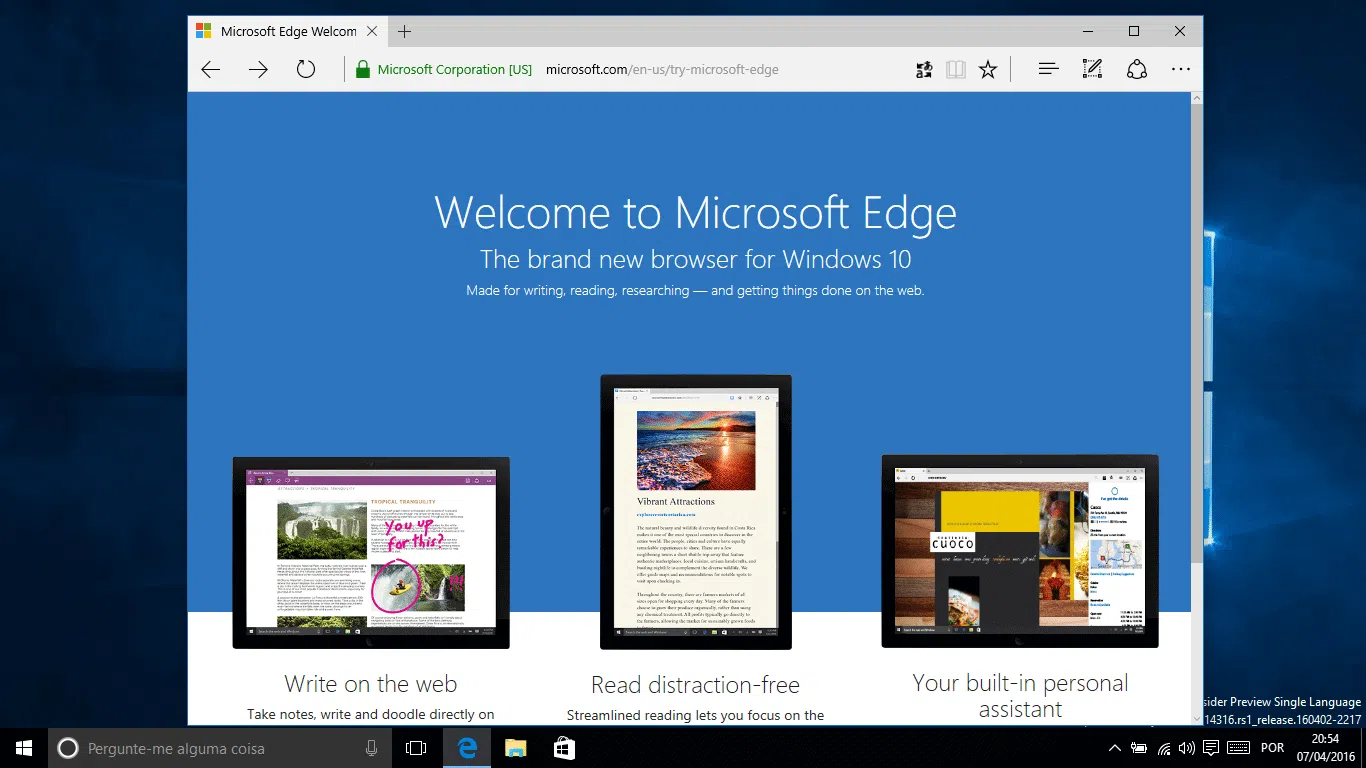Open the Windows Store taskbar icon

(x=564, y=748)
